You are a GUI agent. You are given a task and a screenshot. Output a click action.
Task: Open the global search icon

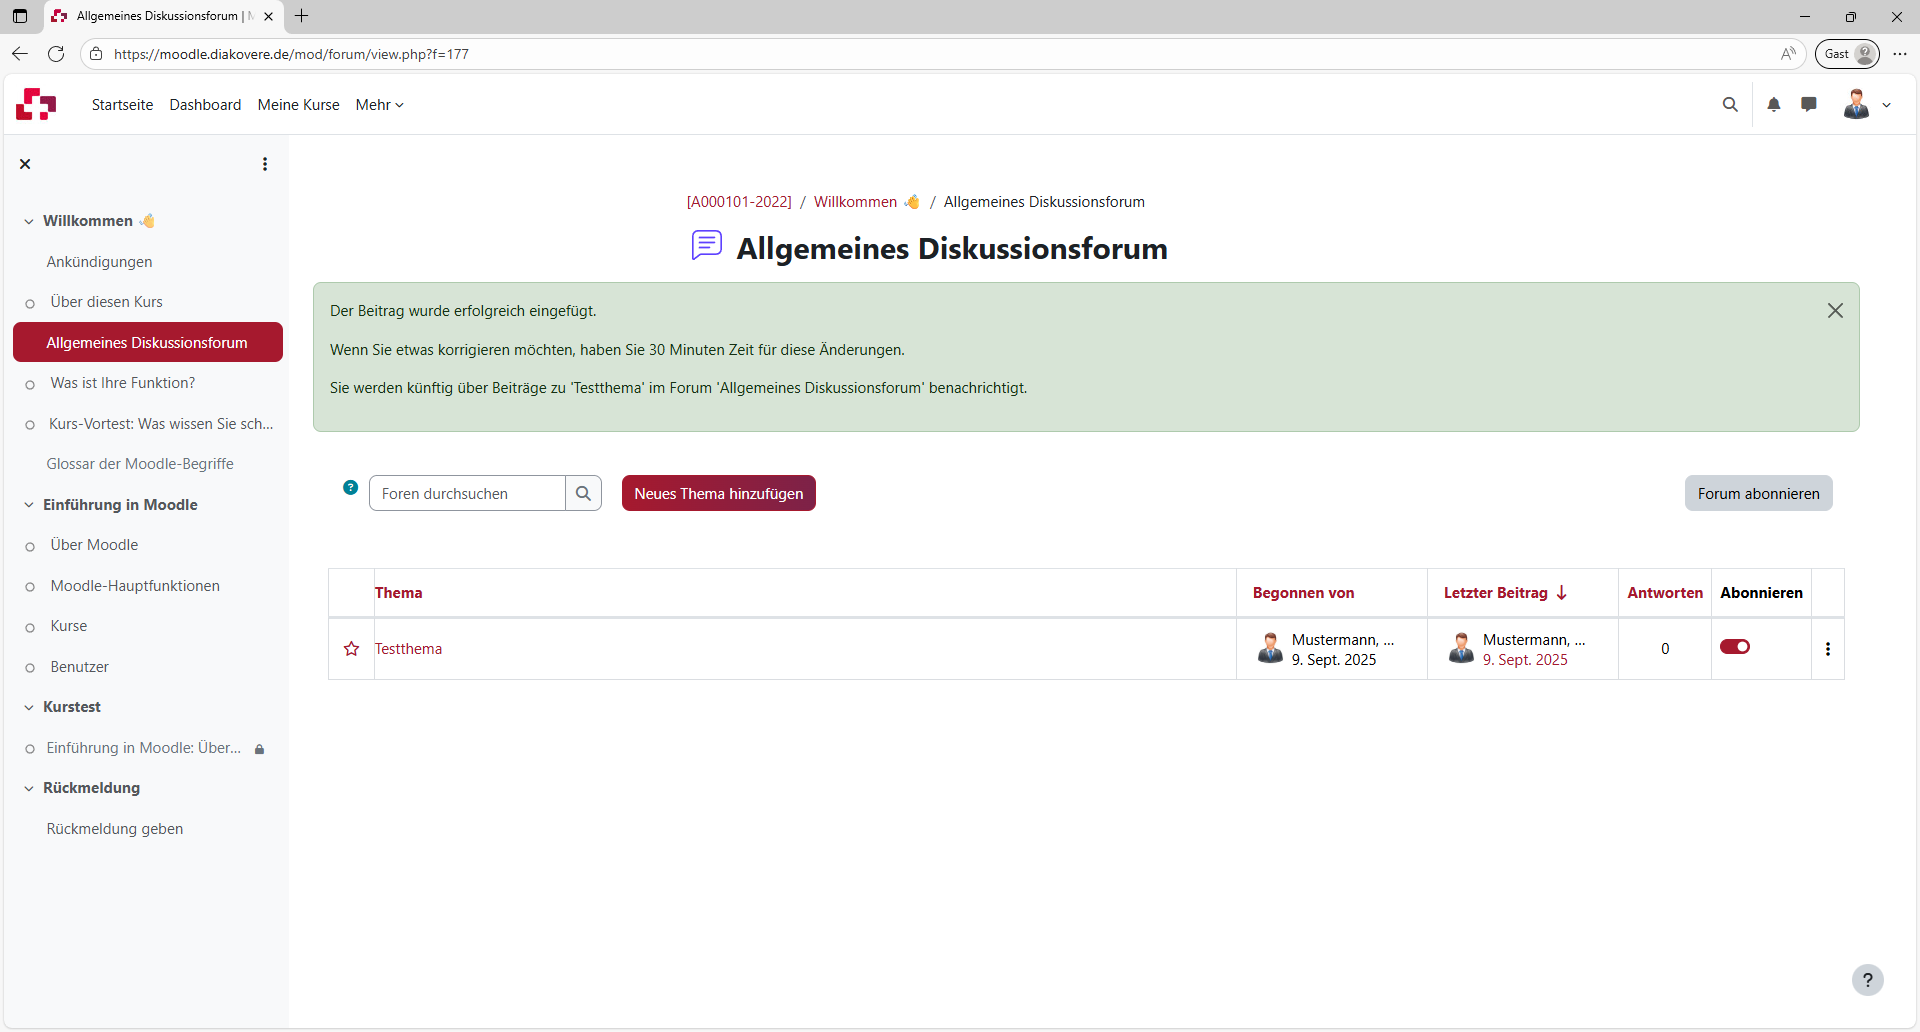[x=1731, y=104]
